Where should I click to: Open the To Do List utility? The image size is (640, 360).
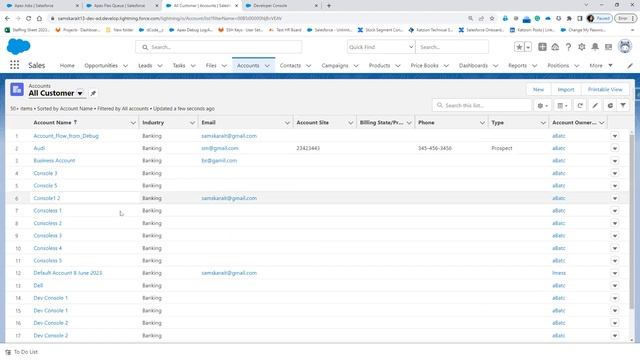click(x=22, y=352)
